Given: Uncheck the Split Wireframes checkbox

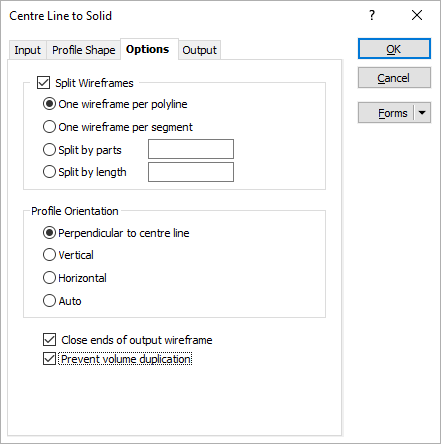Looking at the screenshot, I should [x=44, y=83].
